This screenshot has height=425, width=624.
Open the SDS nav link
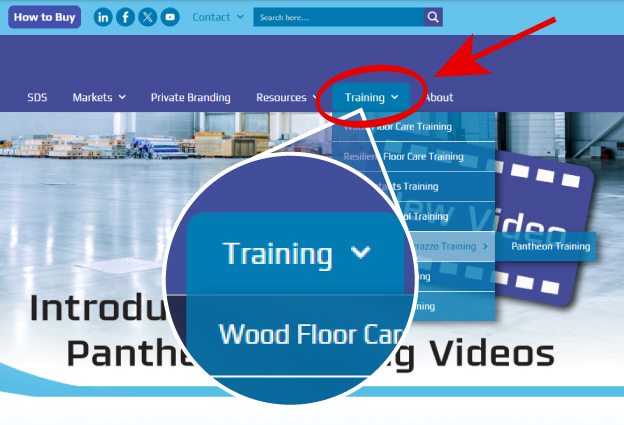[37, 97]
